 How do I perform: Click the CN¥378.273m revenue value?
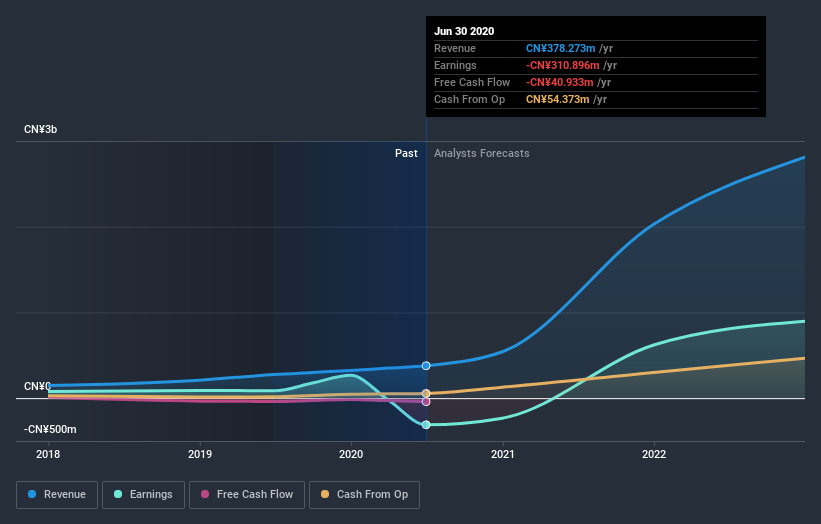pos(561,48)
